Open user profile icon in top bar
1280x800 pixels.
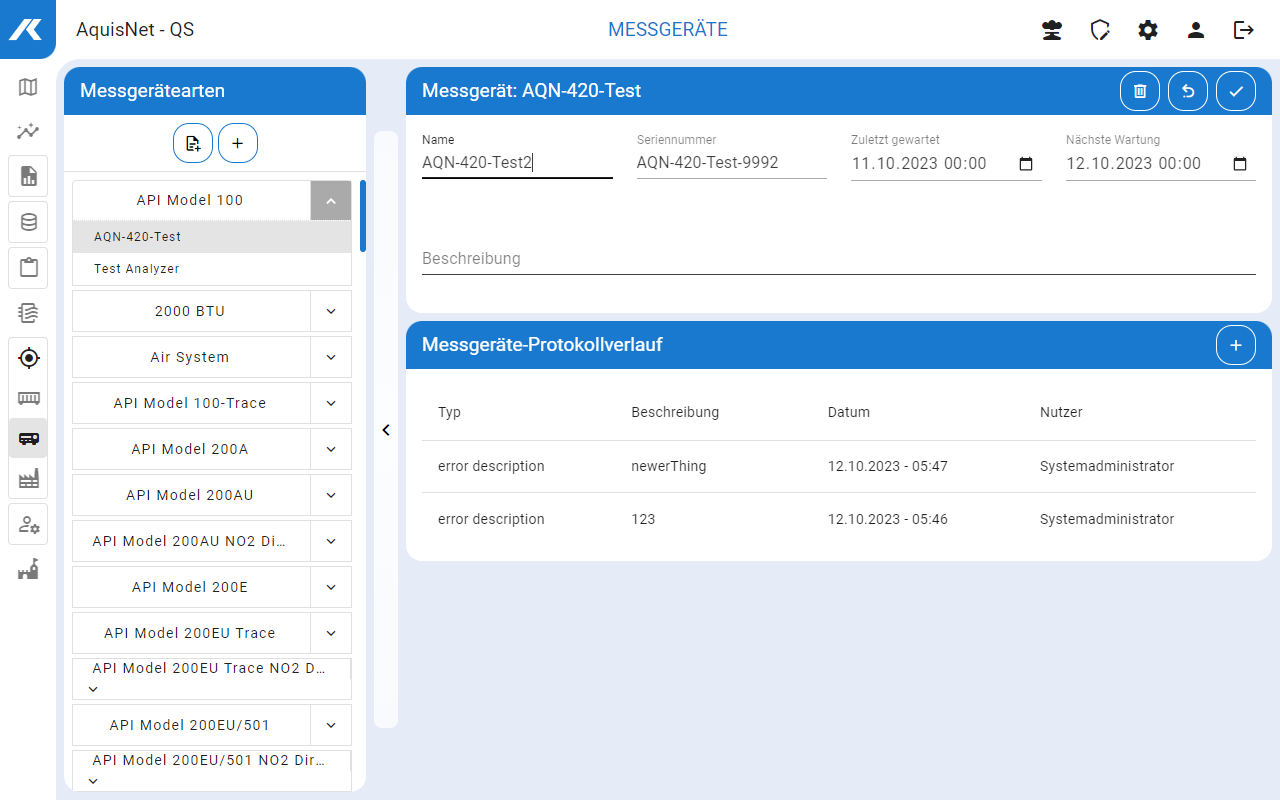pyautogui.click(x=1196, y=30)
